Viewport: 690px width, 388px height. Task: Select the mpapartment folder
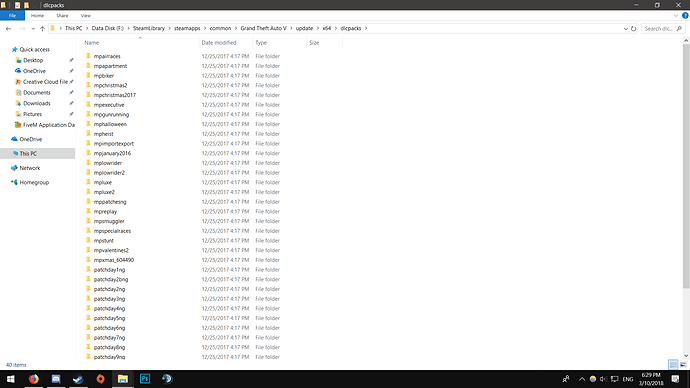coord(110,66)
